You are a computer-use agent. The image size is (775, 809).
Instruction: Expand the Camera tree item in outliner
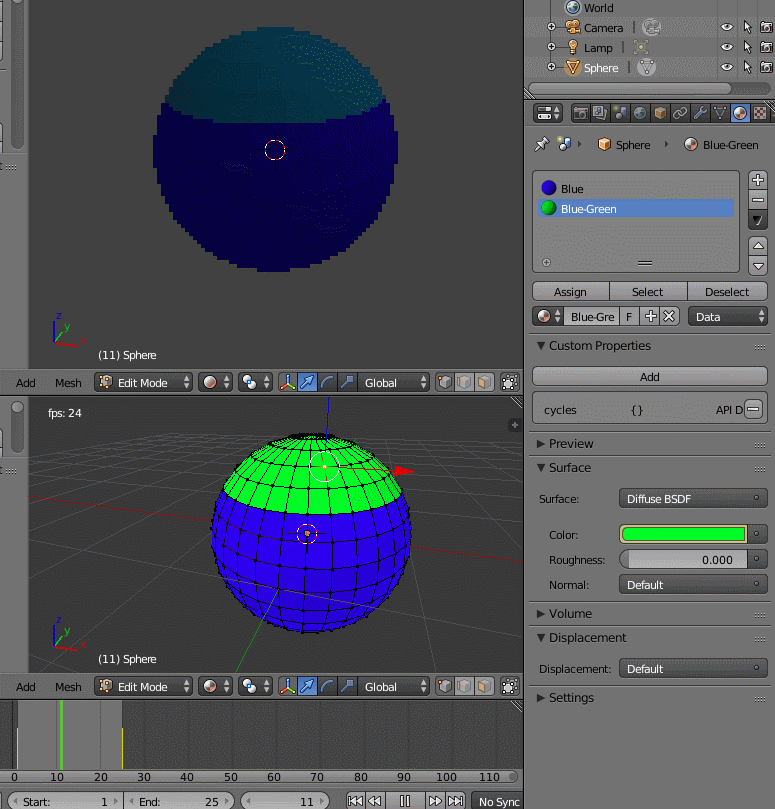(552, 27)
